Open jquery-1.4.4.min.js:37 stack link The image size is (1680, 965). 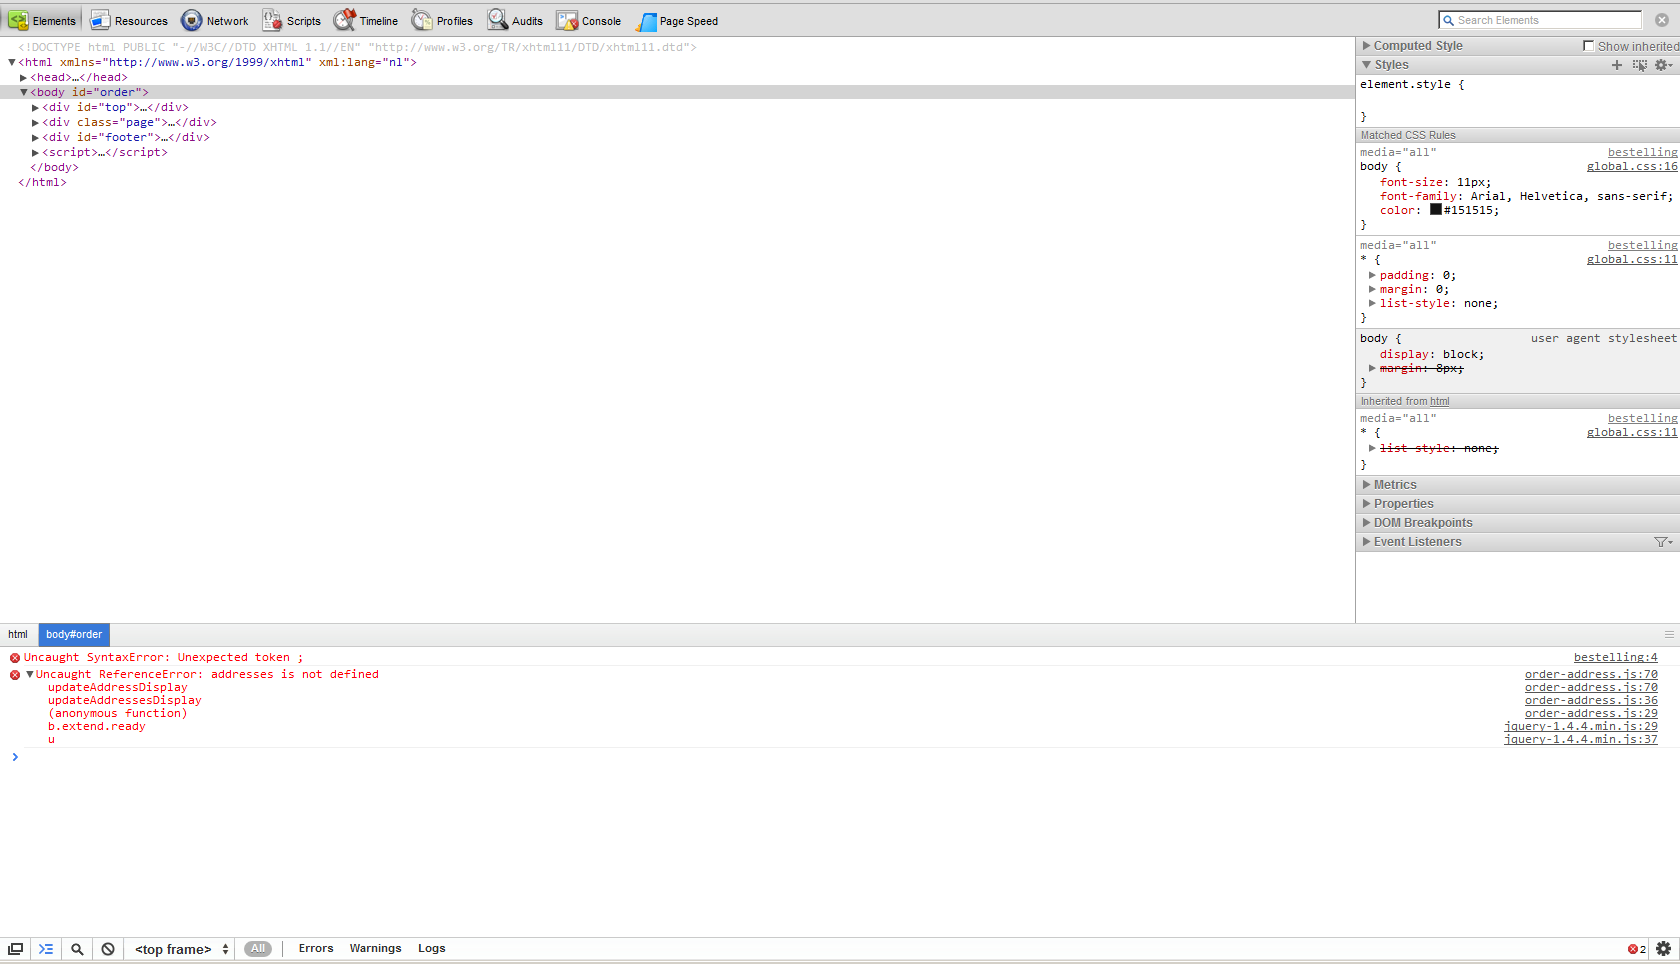[1581, 740]
